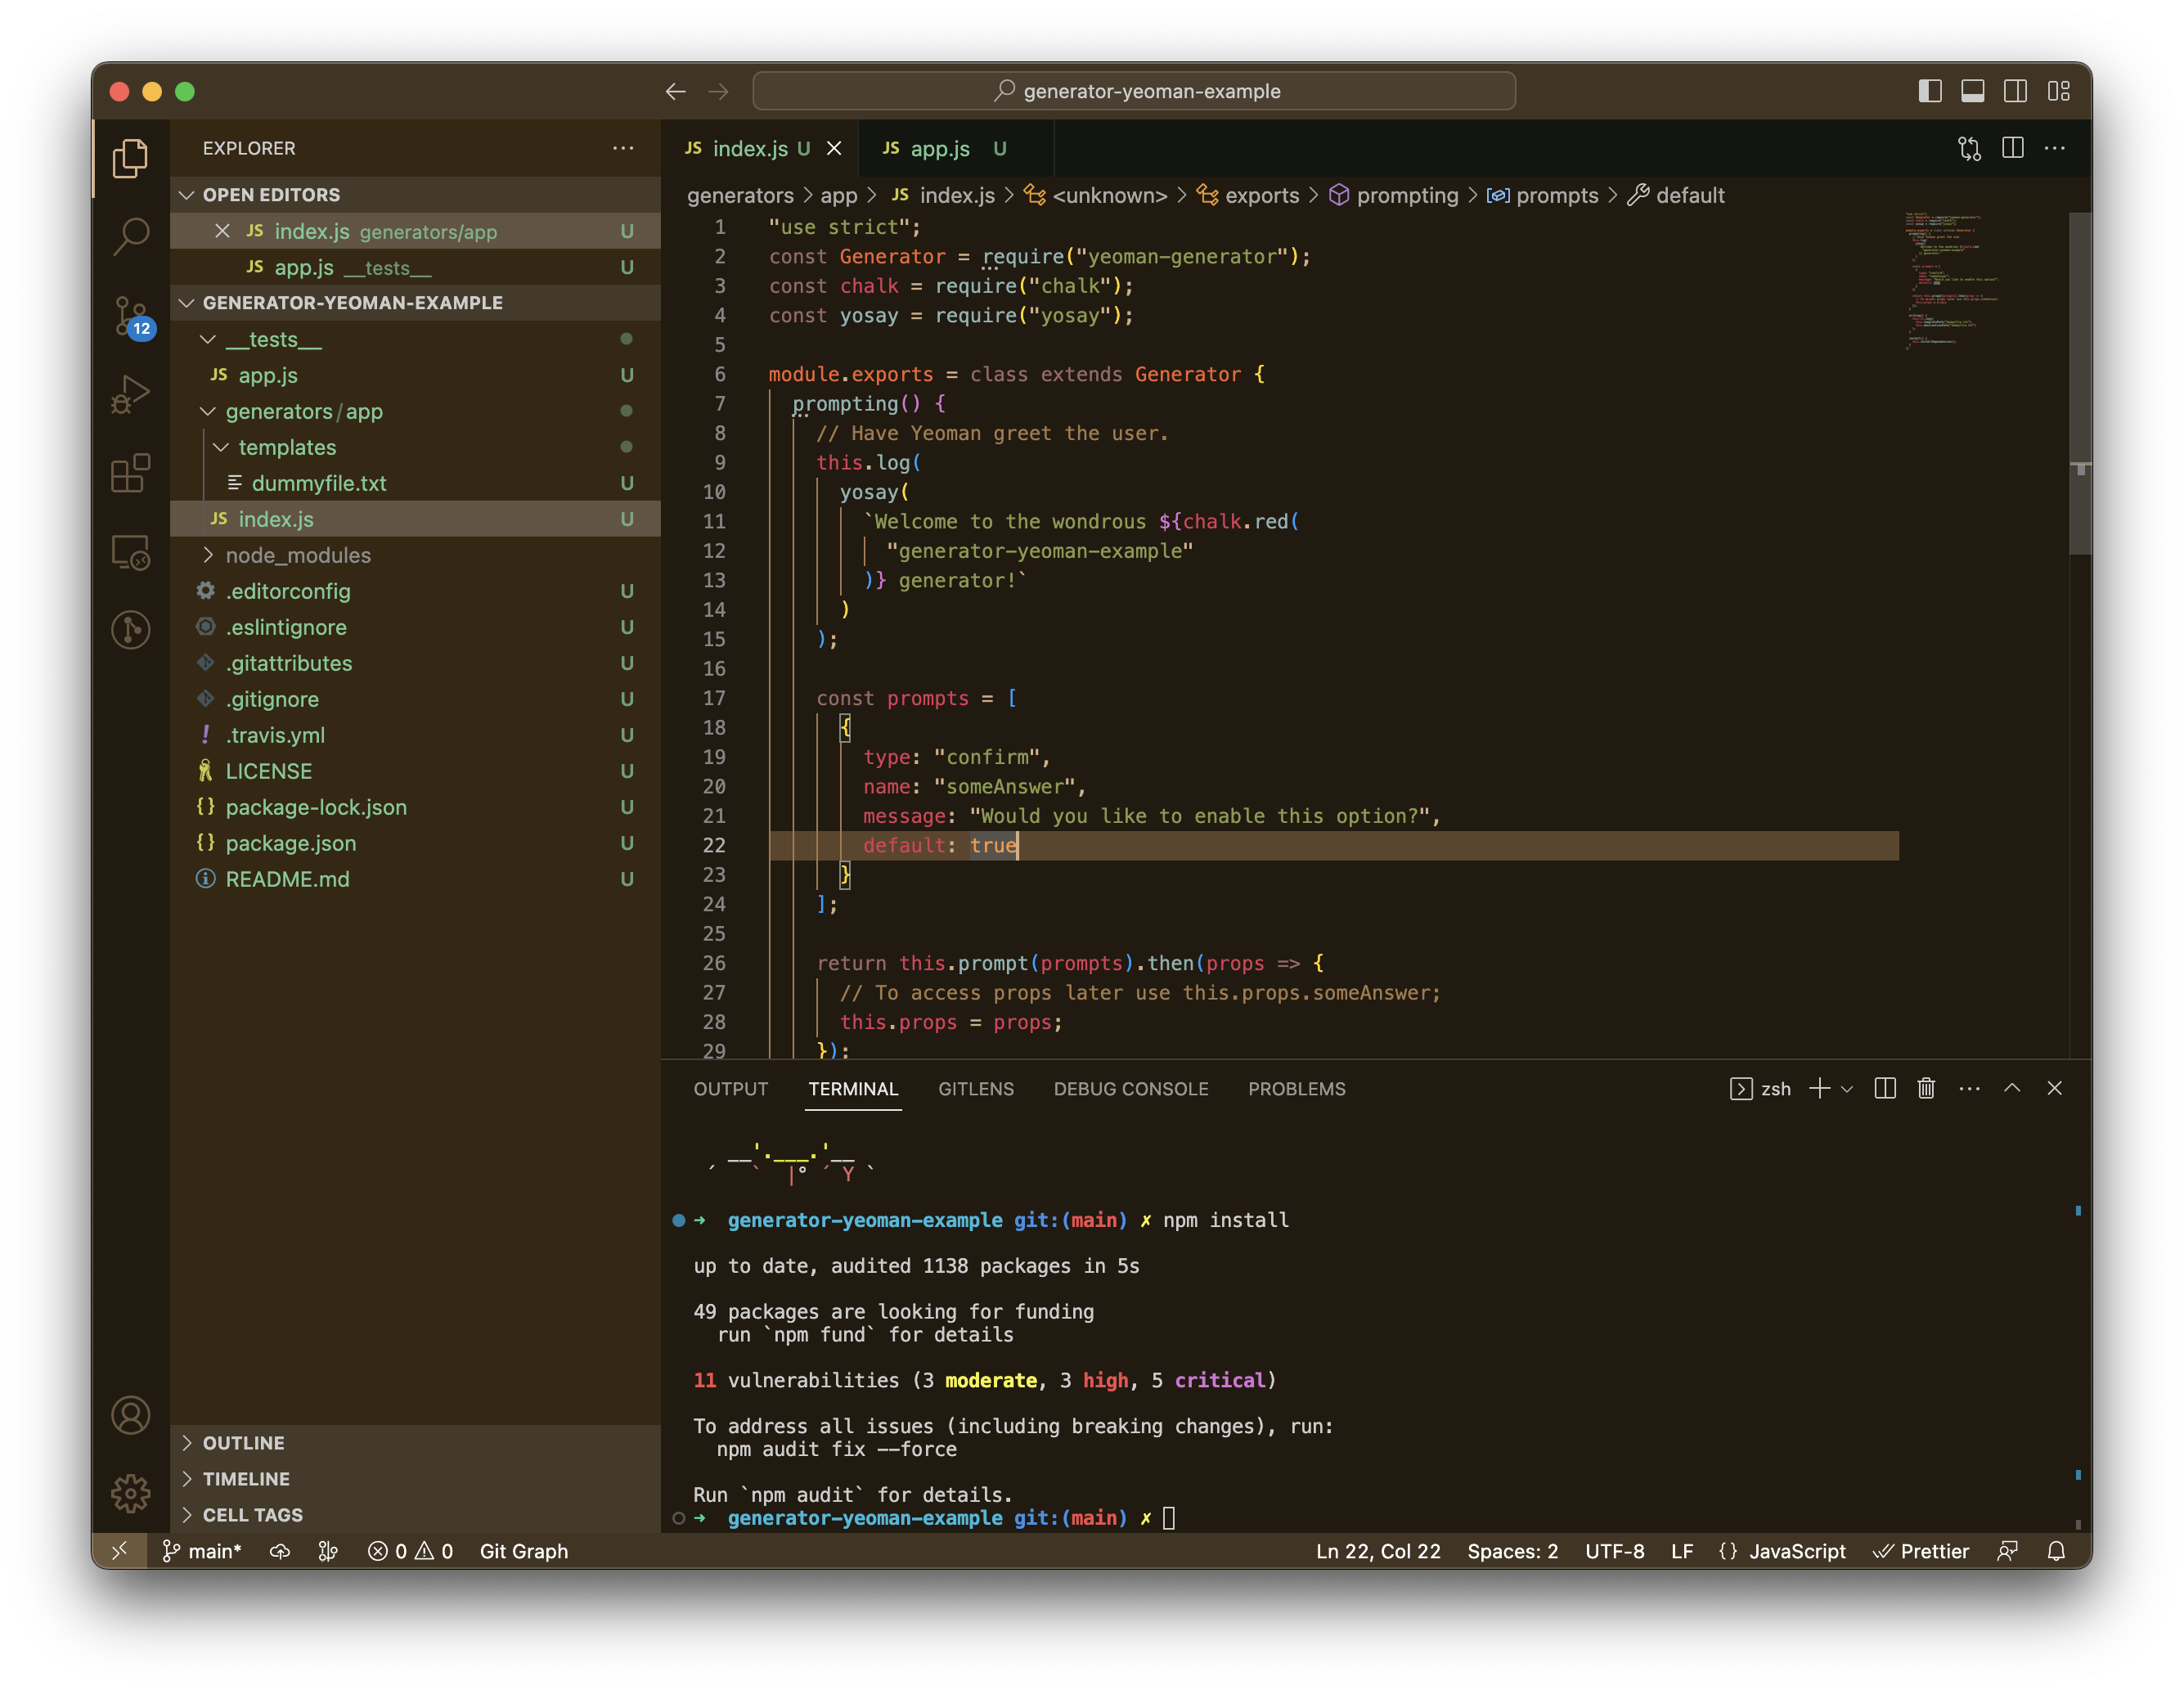The height and width of the screenshot is (1690, 2184).
Task: Click the zsh terminal shell label
Action: [1760, 1088]
